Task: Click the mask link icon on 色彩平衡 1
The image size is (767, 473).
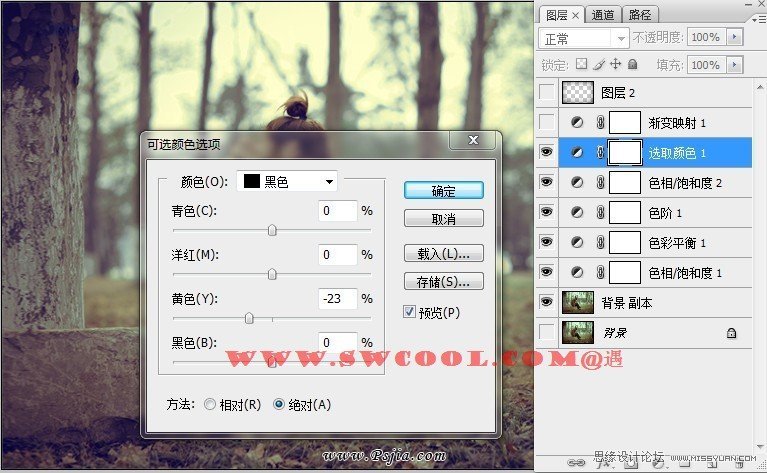Action: [600, 243]
